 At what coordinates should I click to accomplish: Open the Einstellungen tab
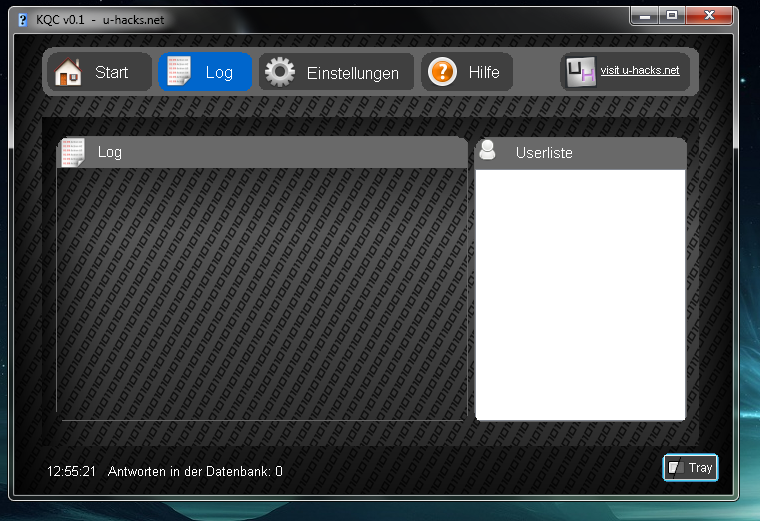tap(352, 73)
